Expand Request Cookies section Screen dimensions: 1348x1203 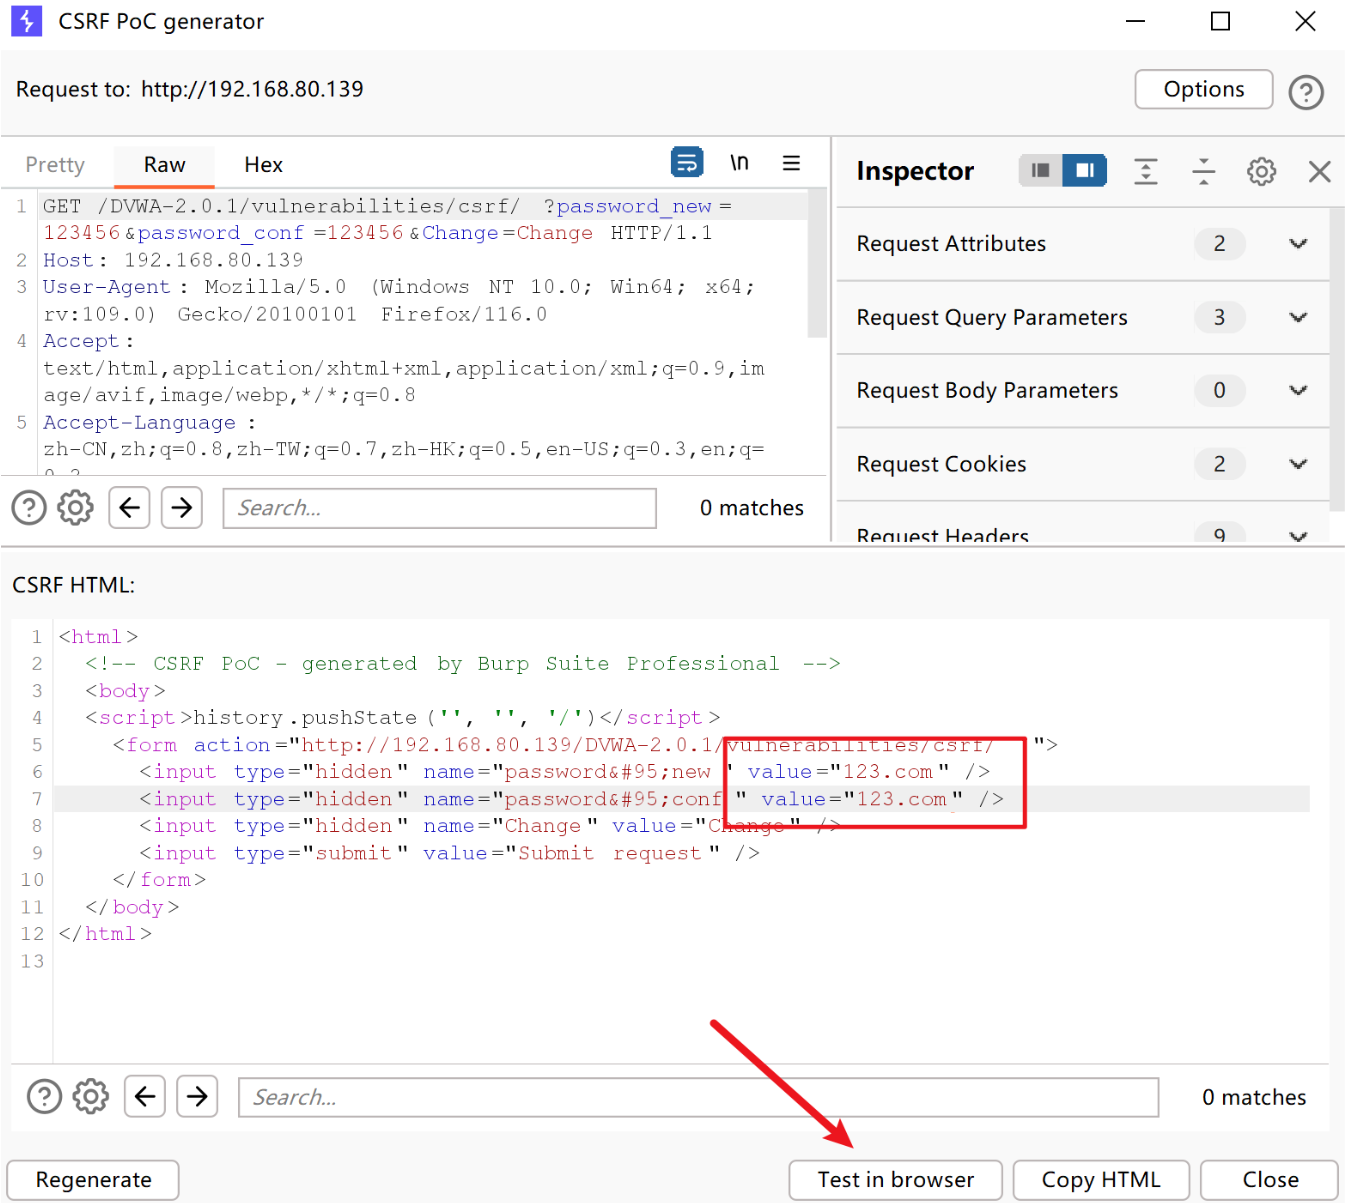tap(1298, 464)
